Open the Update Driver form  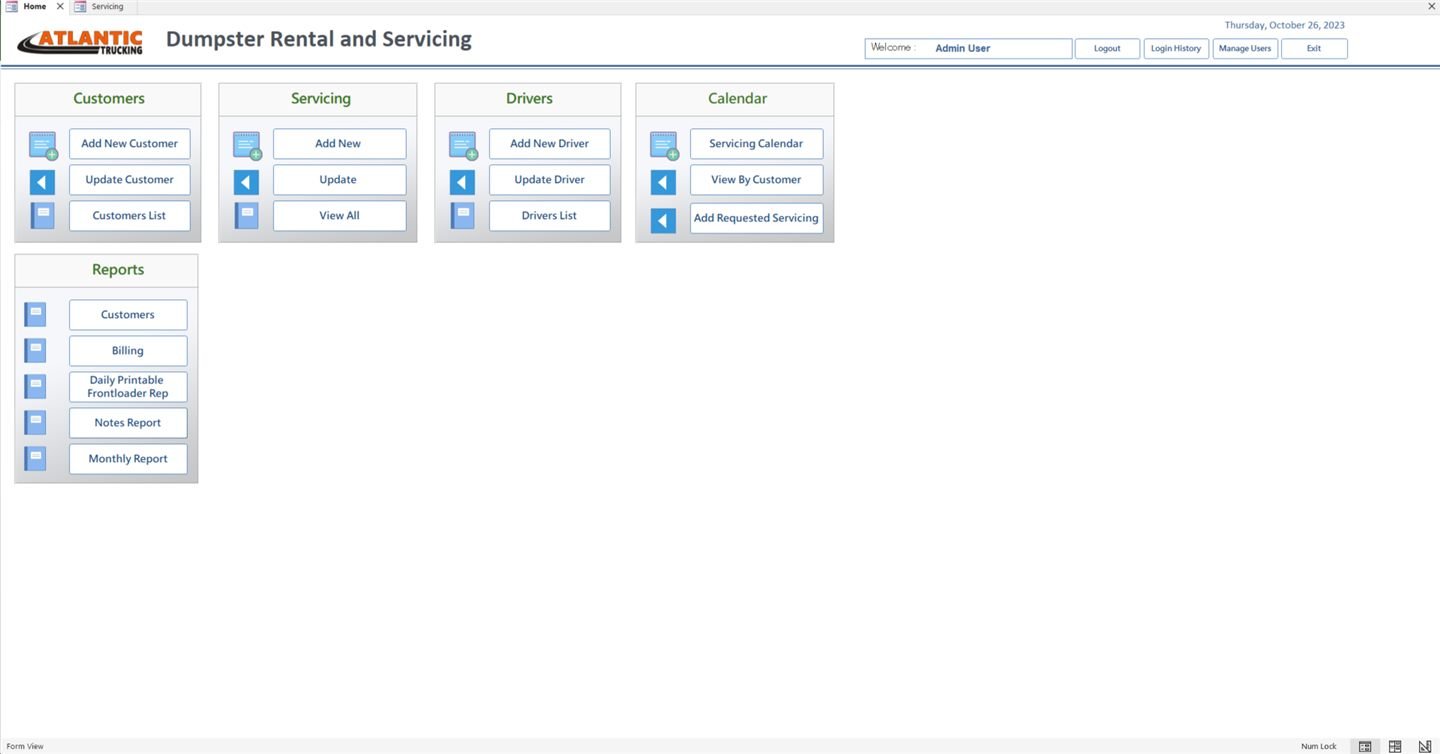pyautogui.click(x=549, y=179)
